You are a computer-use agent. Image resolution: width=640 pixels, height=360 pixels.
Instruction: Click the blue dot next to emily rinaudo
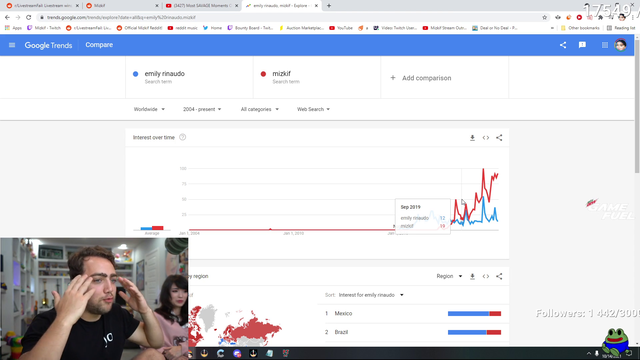click(136, 74)
